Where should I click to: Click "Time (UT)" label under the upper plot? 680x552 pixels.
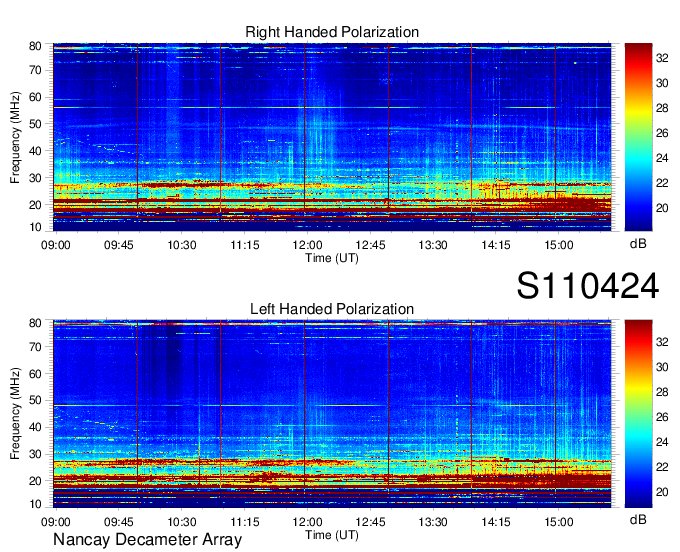tap(332, 258)
